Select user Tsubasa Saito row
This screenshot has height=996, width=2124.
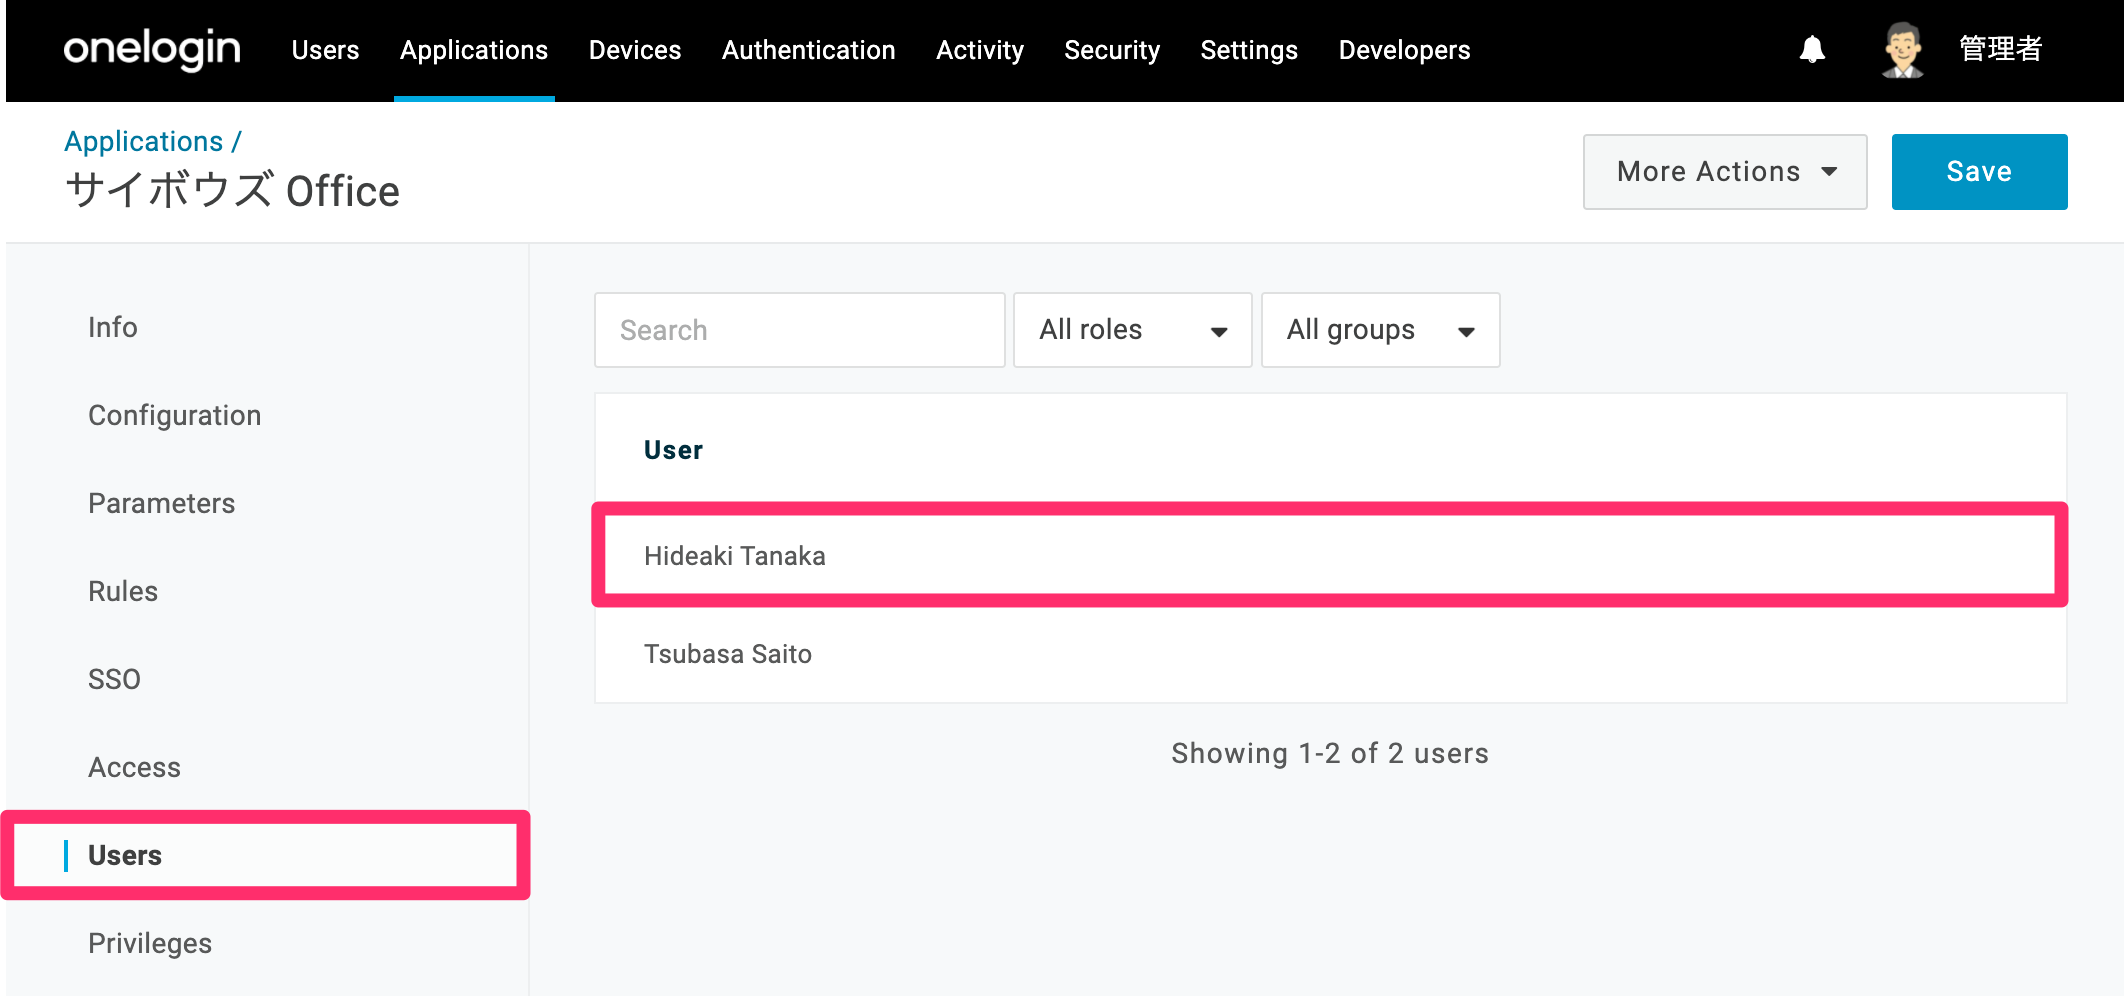[x=1330, y=654]
